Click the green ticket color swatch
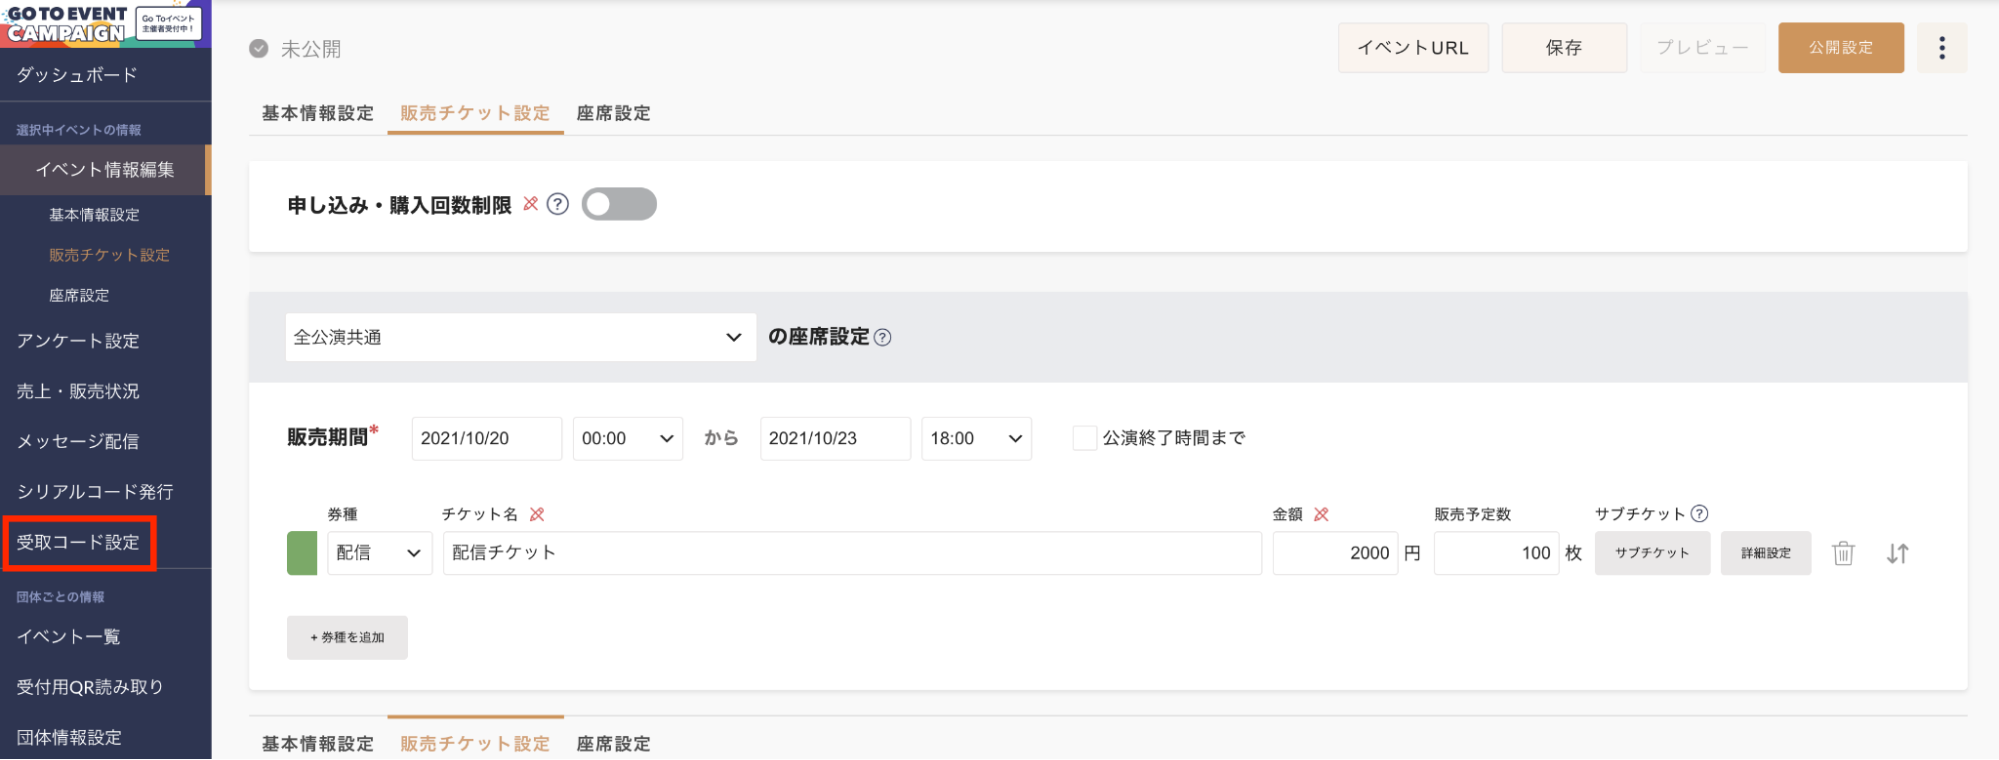The height and width of the screenshot is (760, 1999). (x=302, y=553)
